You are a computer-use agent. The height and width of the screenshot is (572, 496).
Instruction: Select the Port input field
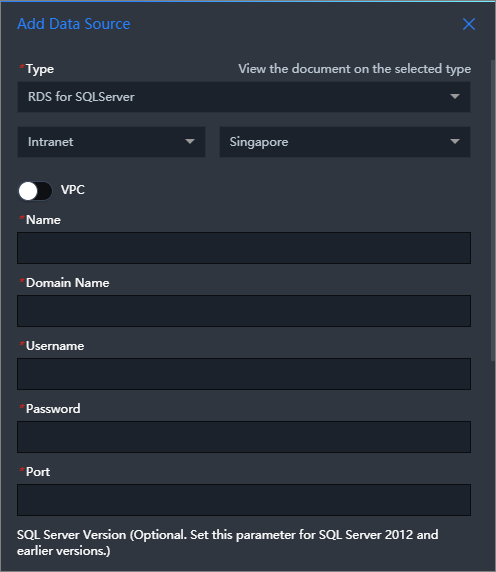[x=244, y=500]
